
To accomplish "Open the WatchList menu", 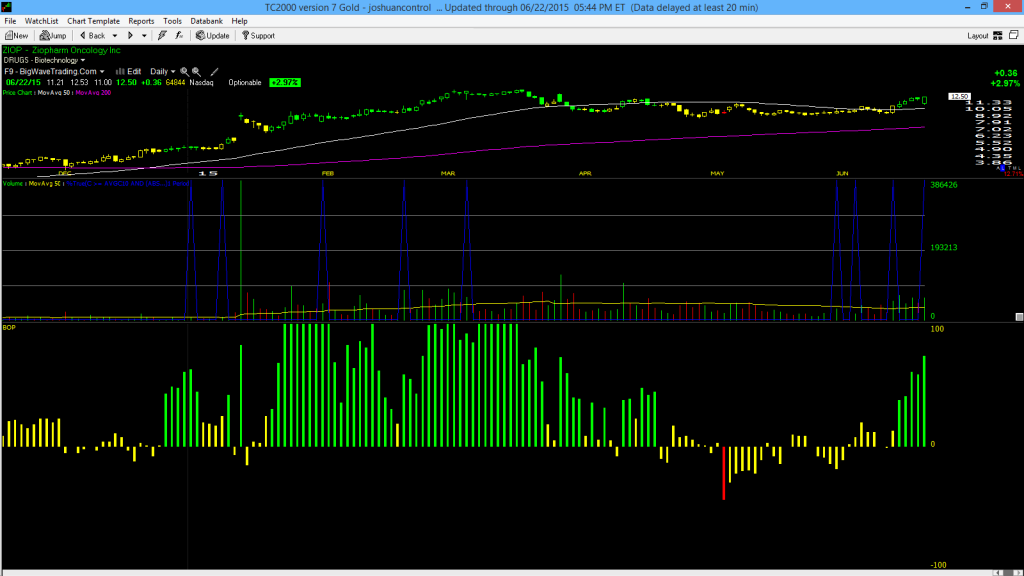I will click(41, 21).
